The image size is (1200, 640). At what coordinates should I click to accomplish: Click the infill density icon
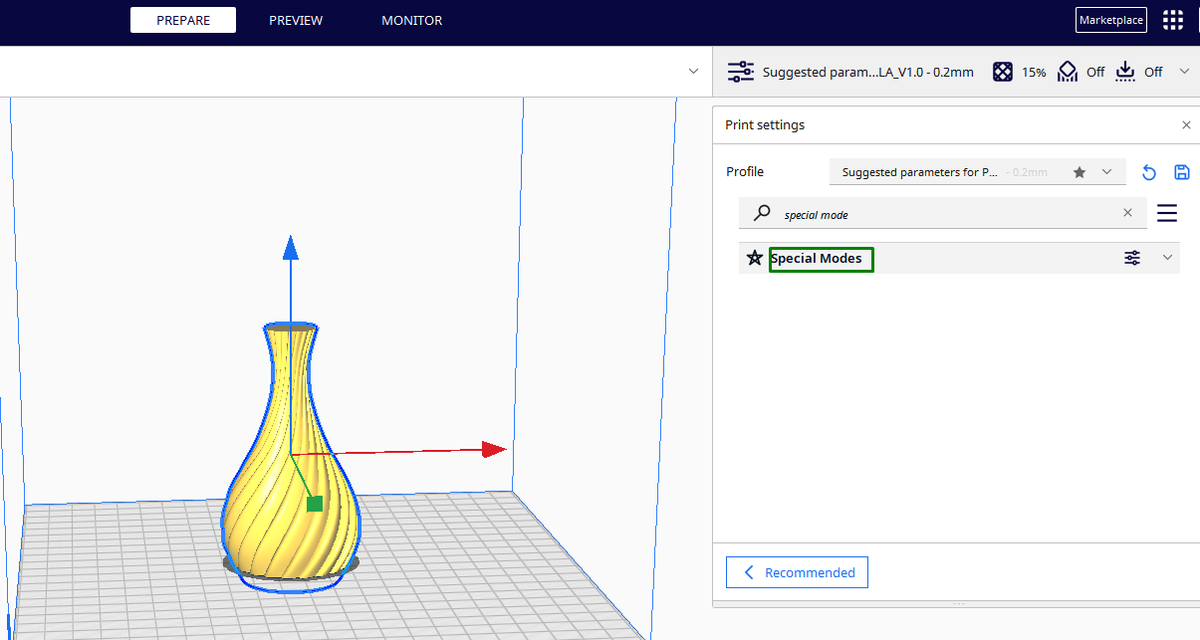coord(1002,71)
